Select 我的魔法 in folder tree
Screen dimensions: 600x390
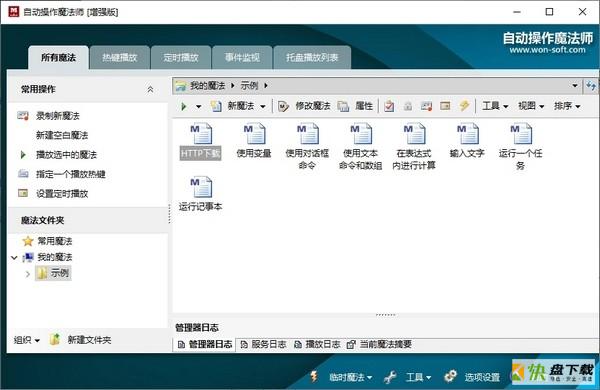point(55,257)
